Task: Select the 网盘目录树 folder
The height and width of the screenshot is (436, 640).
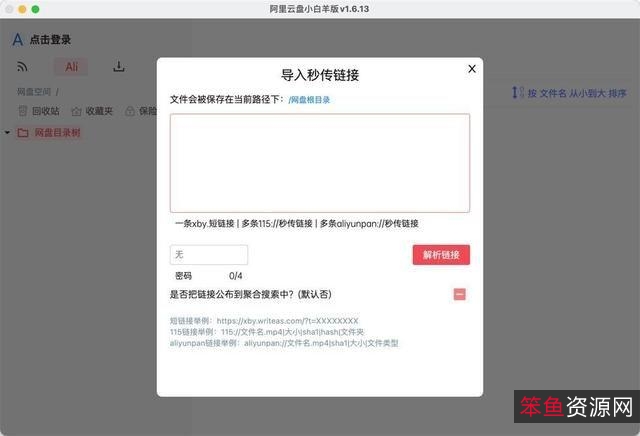Action: (49, 133)
